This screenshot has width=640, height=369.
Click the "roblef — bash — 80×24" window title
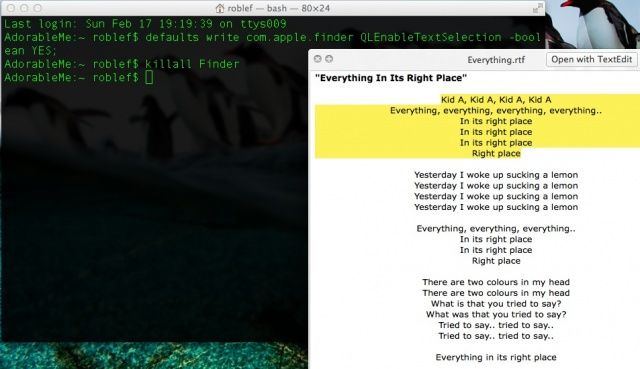tap(279, 8)
